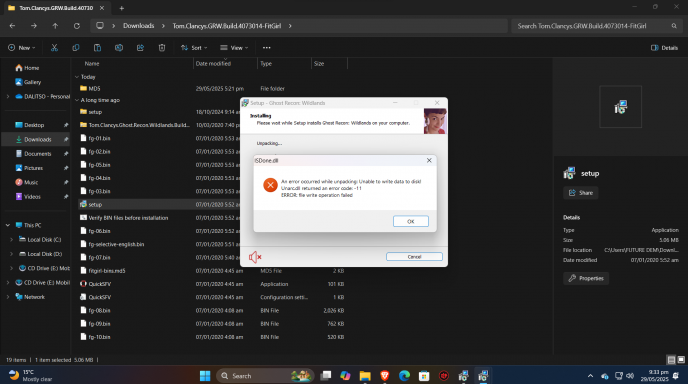688x384 pixels.
Task: Close the ISDone.dll error dialog
Action: [429, 161]
